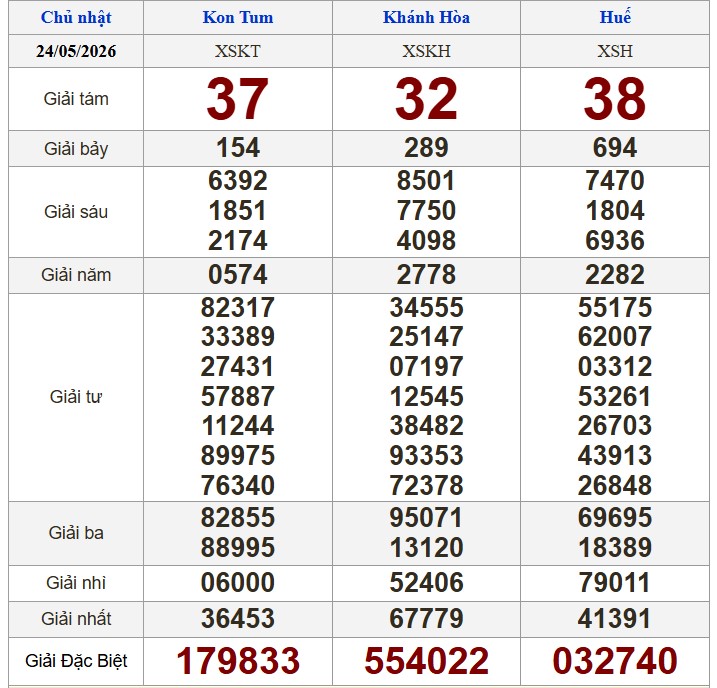Image resolution: width=717 pixels, height=688 pixels.
Task: Select Giải tư number 34555
Action: click(426, 307)
